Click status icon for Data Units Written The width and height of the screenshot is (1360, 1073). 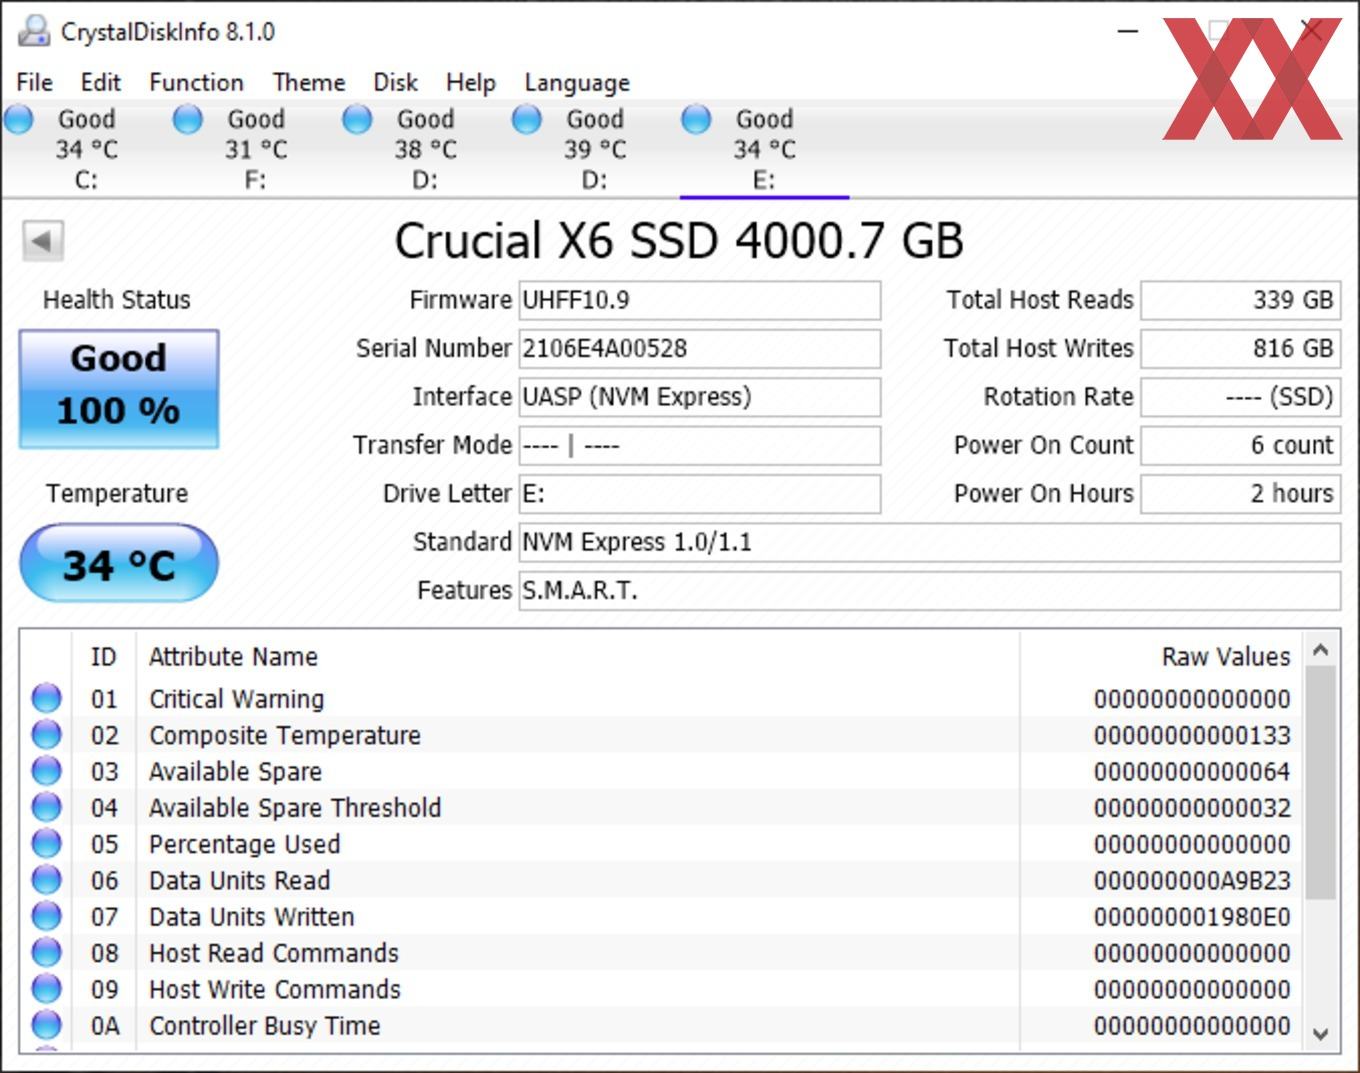coord(46,916)
